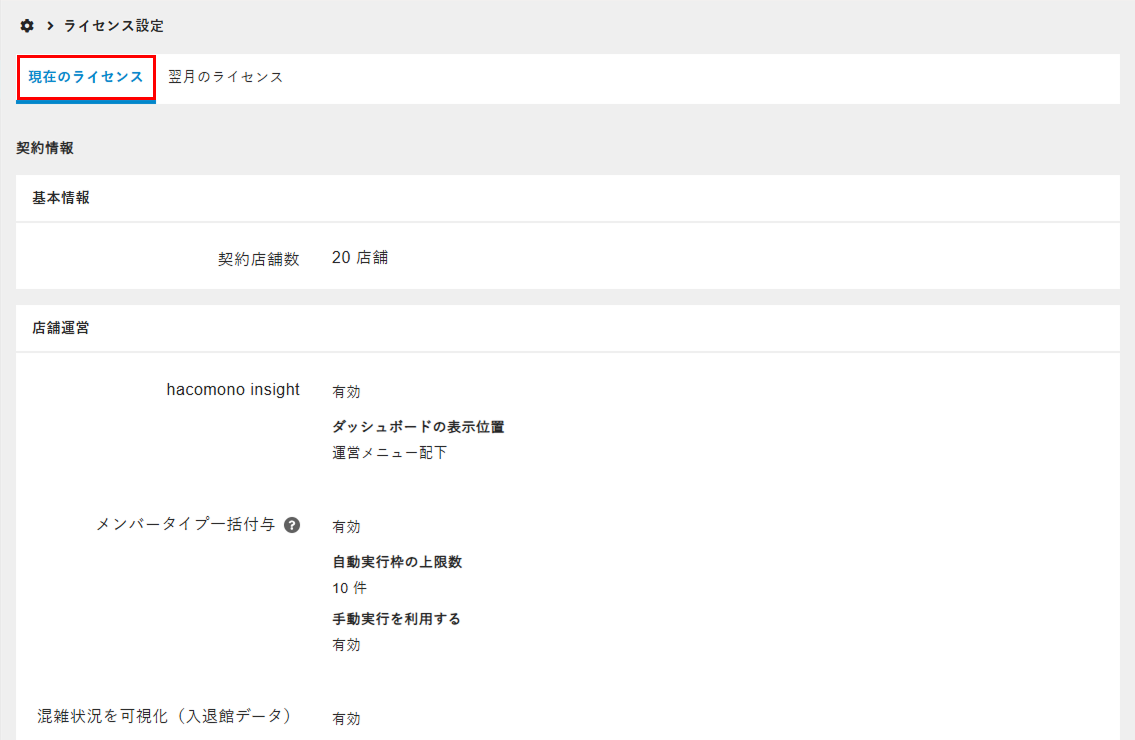The width and height of the screenshot is (1135, 740).
Task: Click the 自動実行枠の上限数 label
Action: [397, 562]
